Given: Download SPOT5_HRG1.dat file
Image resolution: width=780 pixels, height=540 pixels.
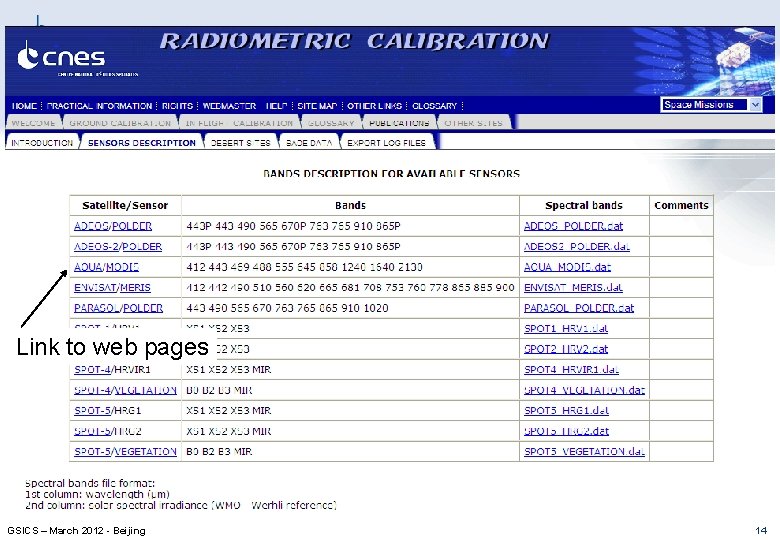Looking at the screenshot, I should click(566, 411).
